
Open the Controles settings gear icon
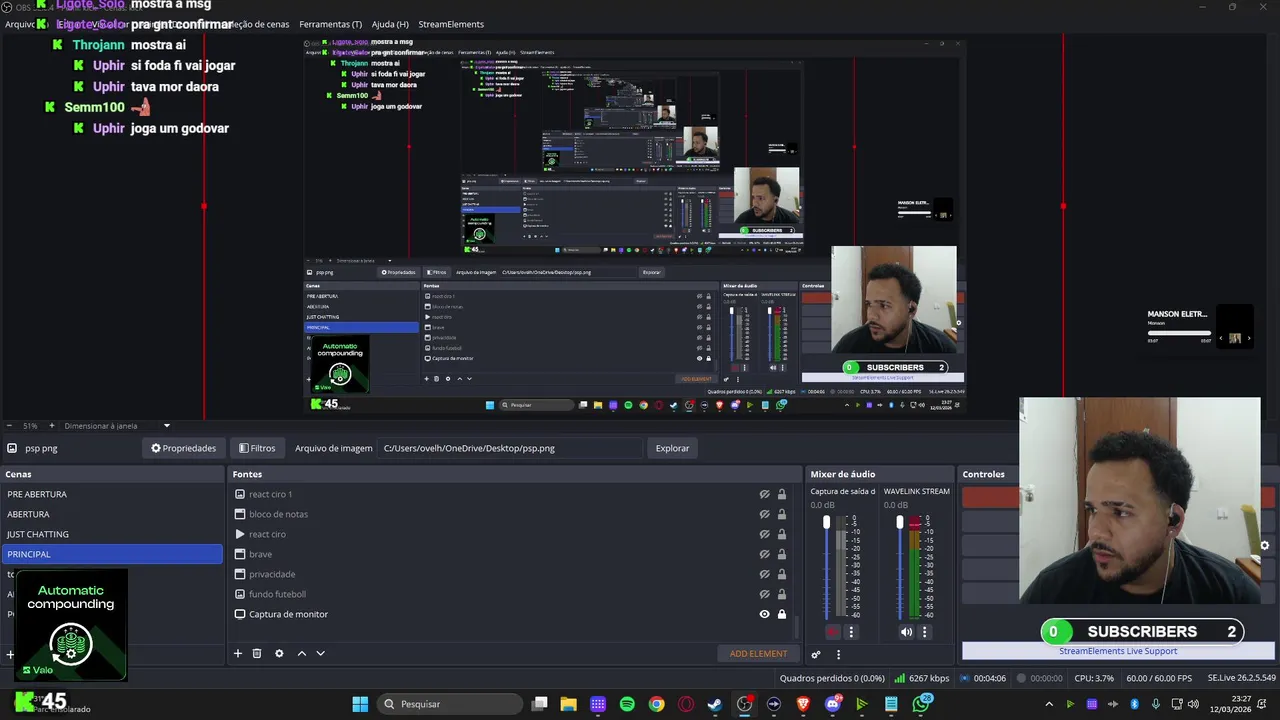click(1264, 546)
